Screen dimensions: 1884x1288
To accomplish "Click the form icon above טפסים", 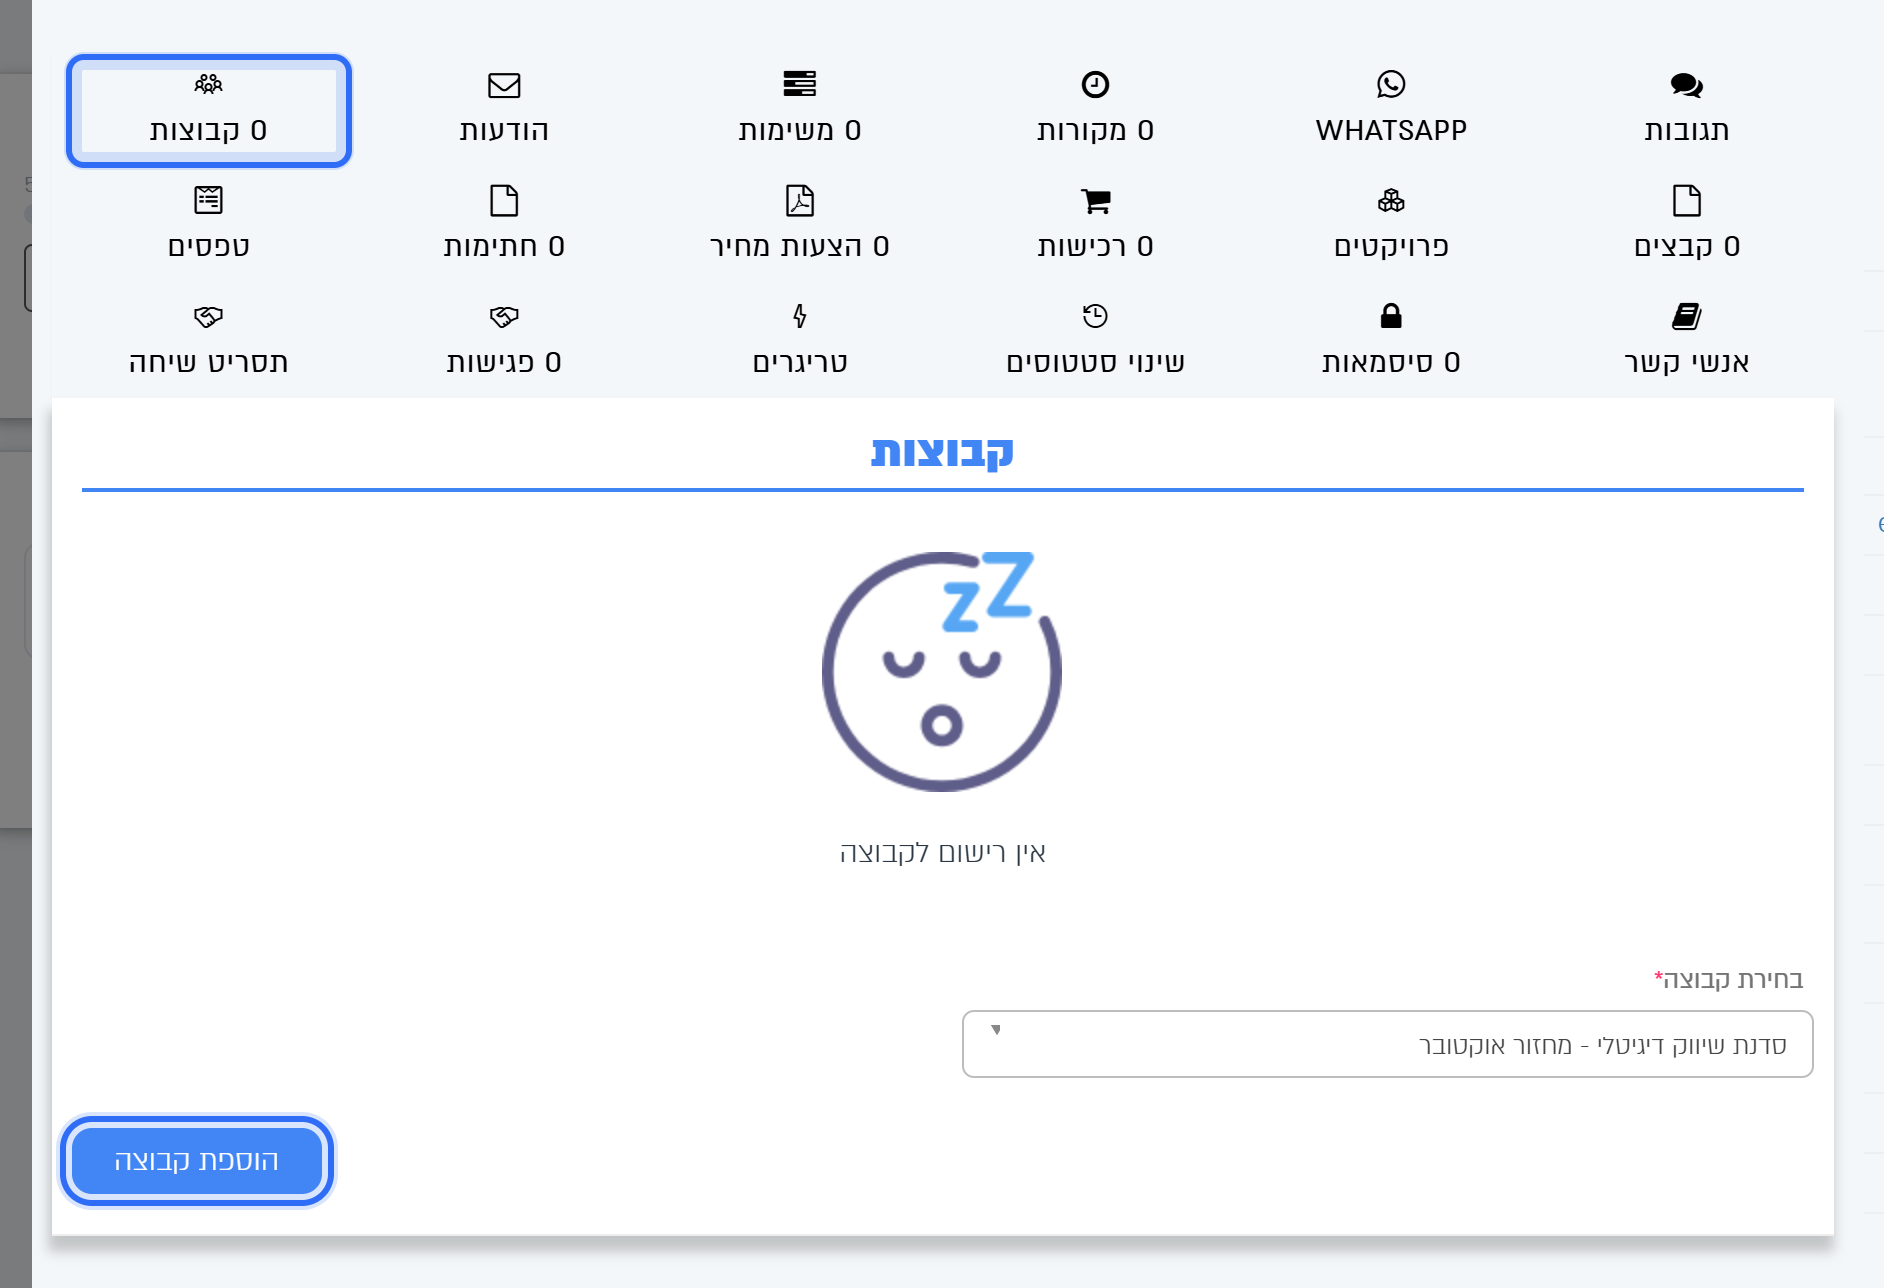I will (208, 200).
